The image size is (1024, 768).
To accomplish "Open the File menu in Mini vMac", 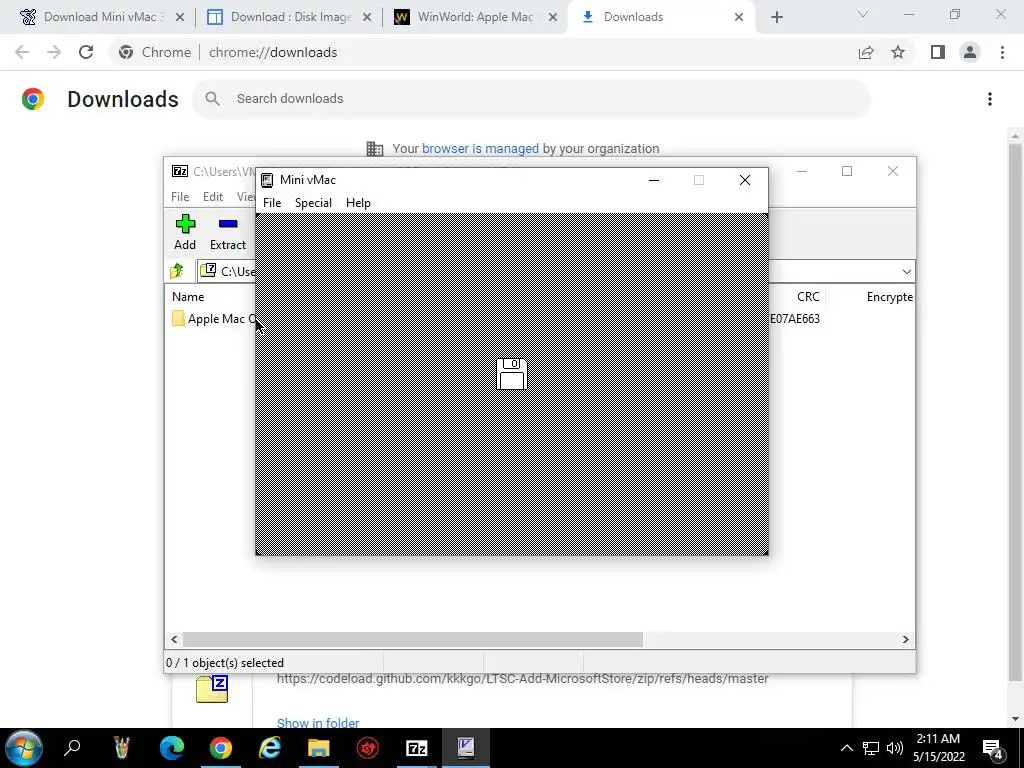I will tap(272, 202).
